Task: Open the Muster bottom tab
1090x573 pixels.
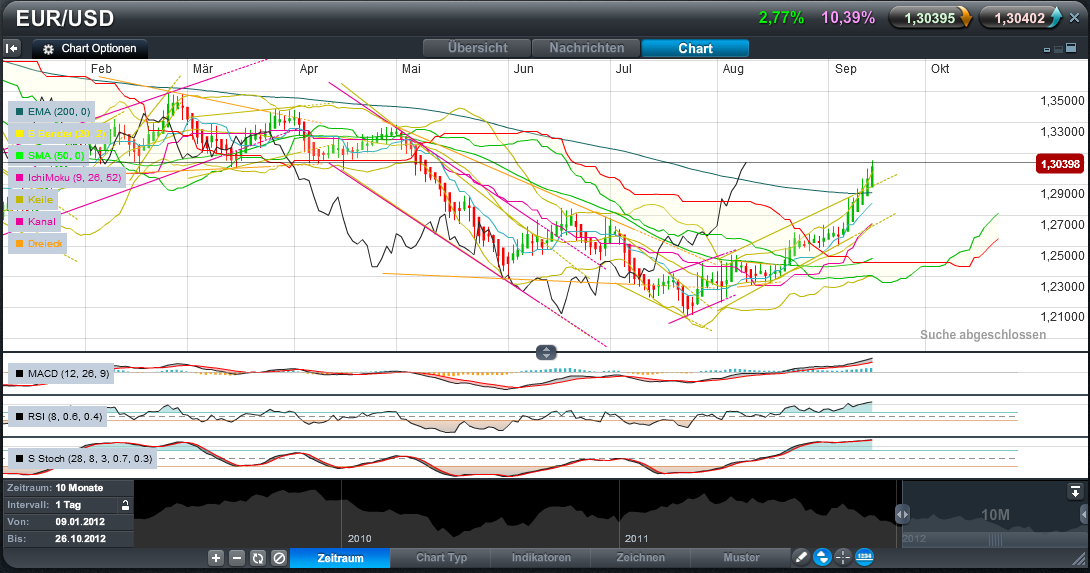Action: click(x=741, y=558)
